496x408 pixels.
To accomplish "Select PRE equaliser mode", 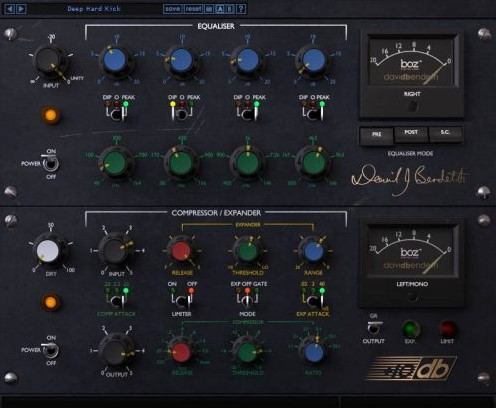I will click(376, 135).
